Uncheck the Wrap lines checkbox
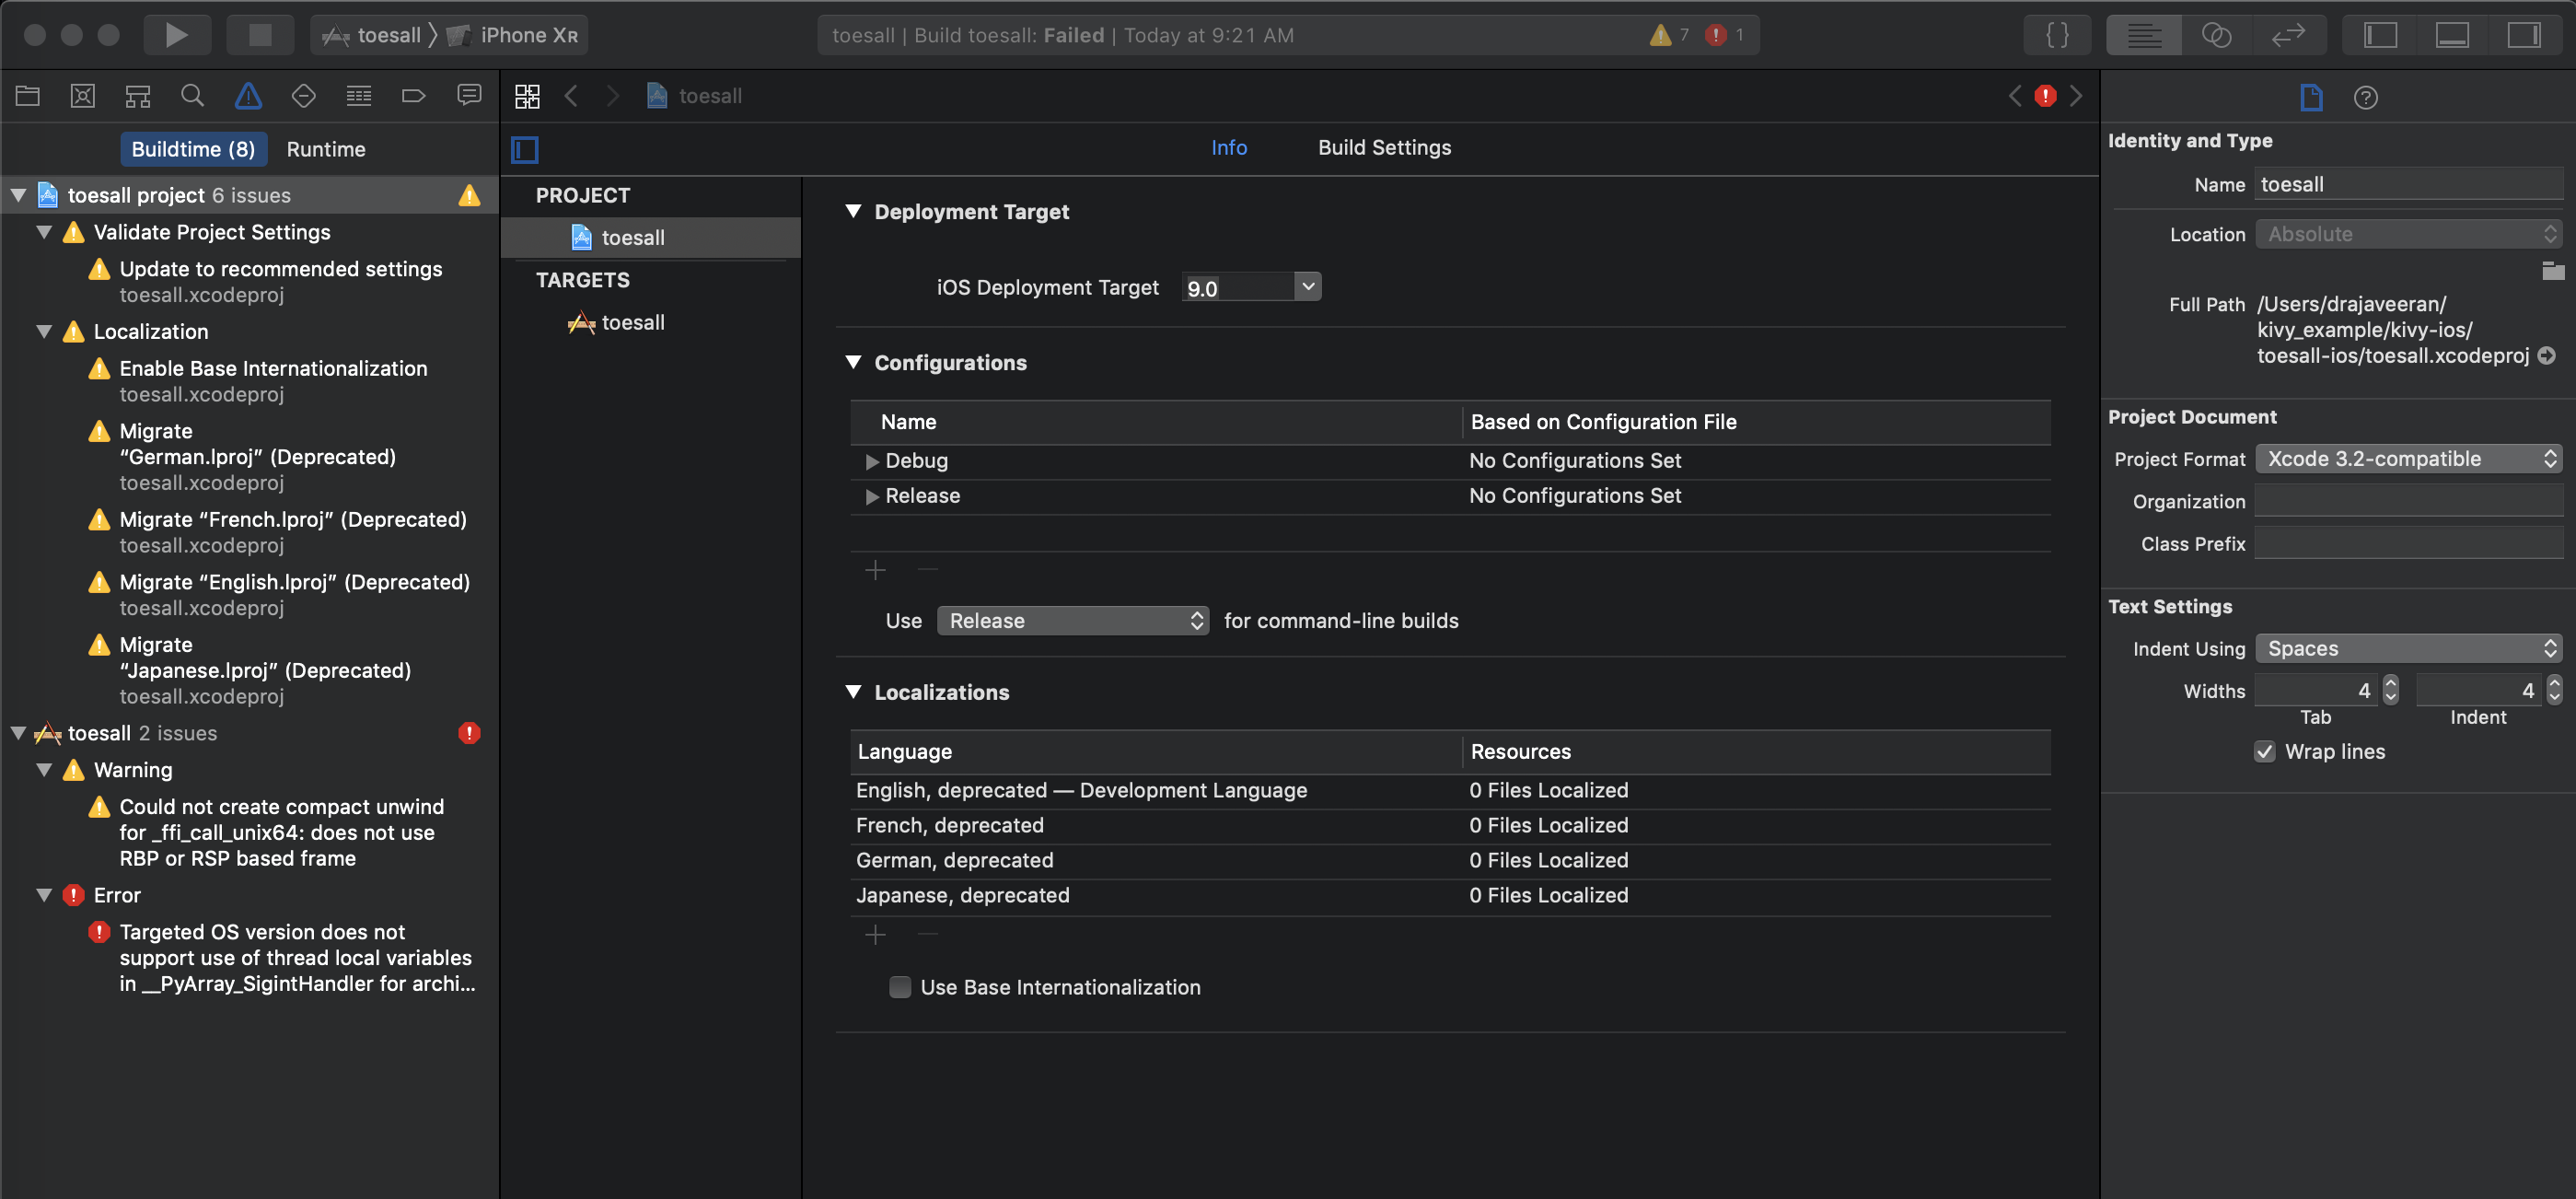 [2265, 751]
